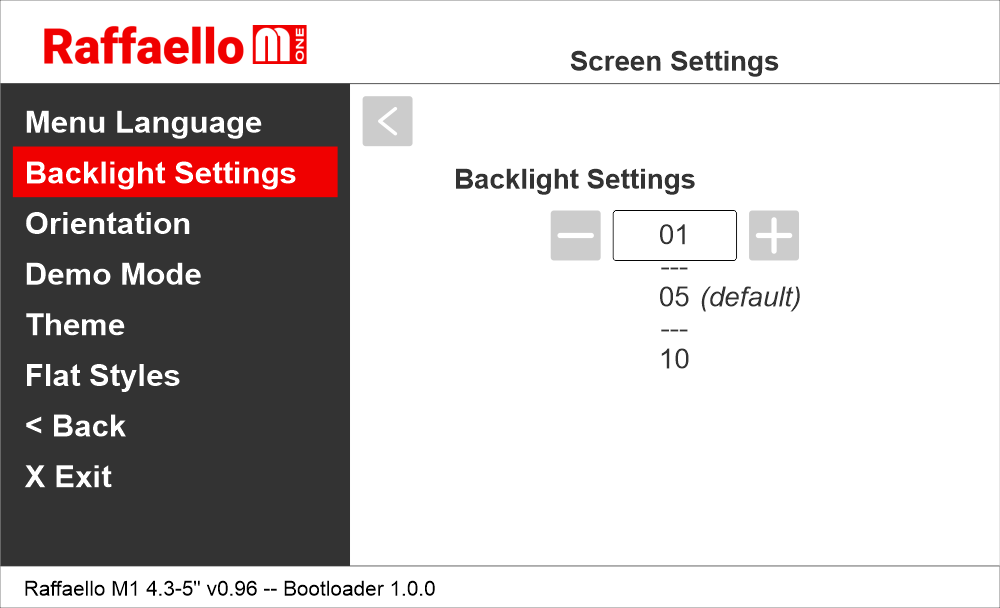Click the Screen Settings page title
This screenshot has height=608, width=1000.
click(x=674, y=62)
